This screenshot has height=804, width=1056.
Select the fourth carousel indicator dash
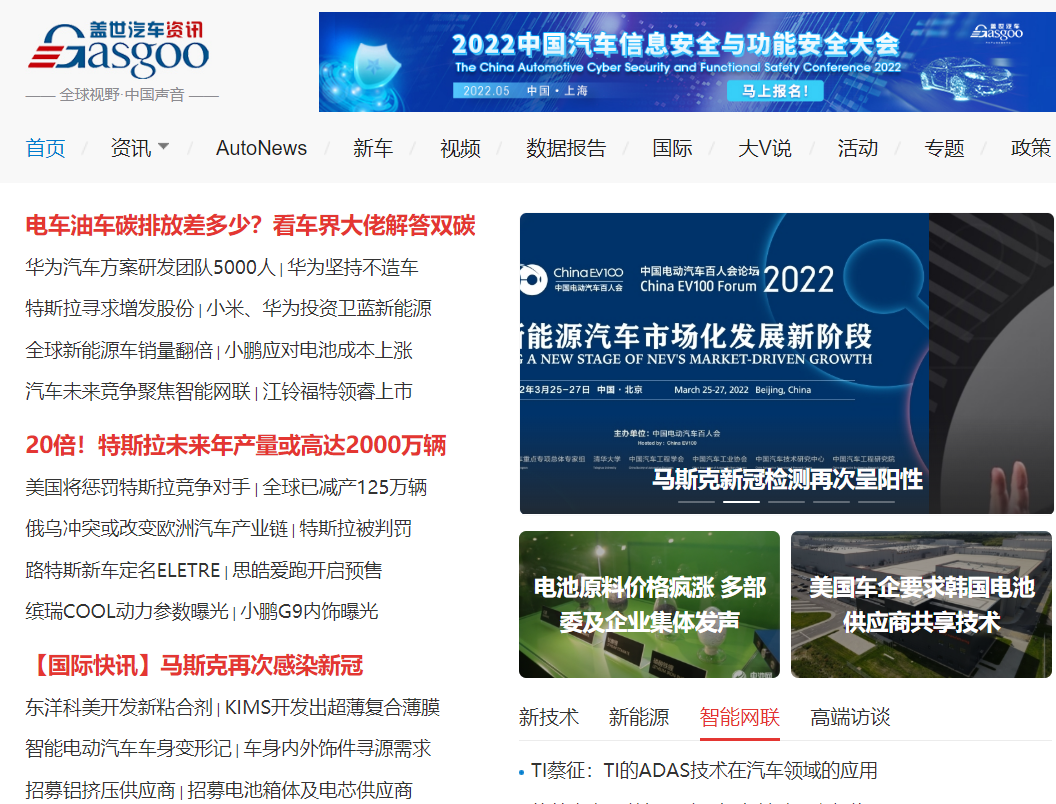pyautogui.click(x=831, y=502)
